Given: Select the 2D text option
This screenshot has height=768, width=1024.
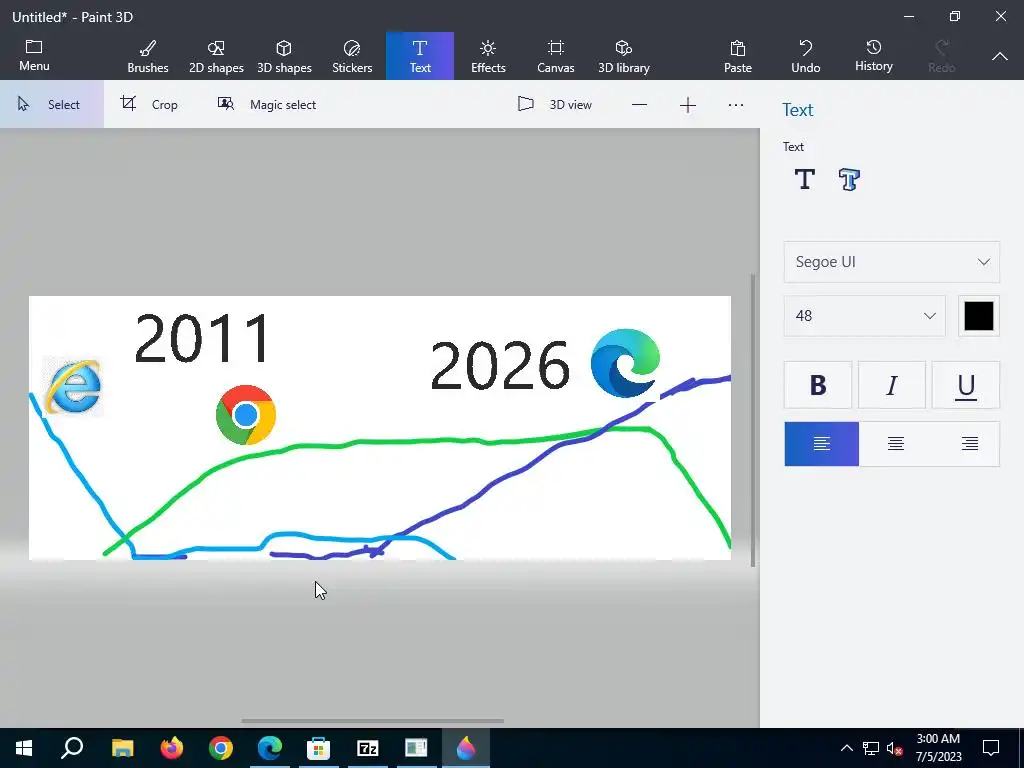Looking at the screenshot, I should (x=805, y=179).
